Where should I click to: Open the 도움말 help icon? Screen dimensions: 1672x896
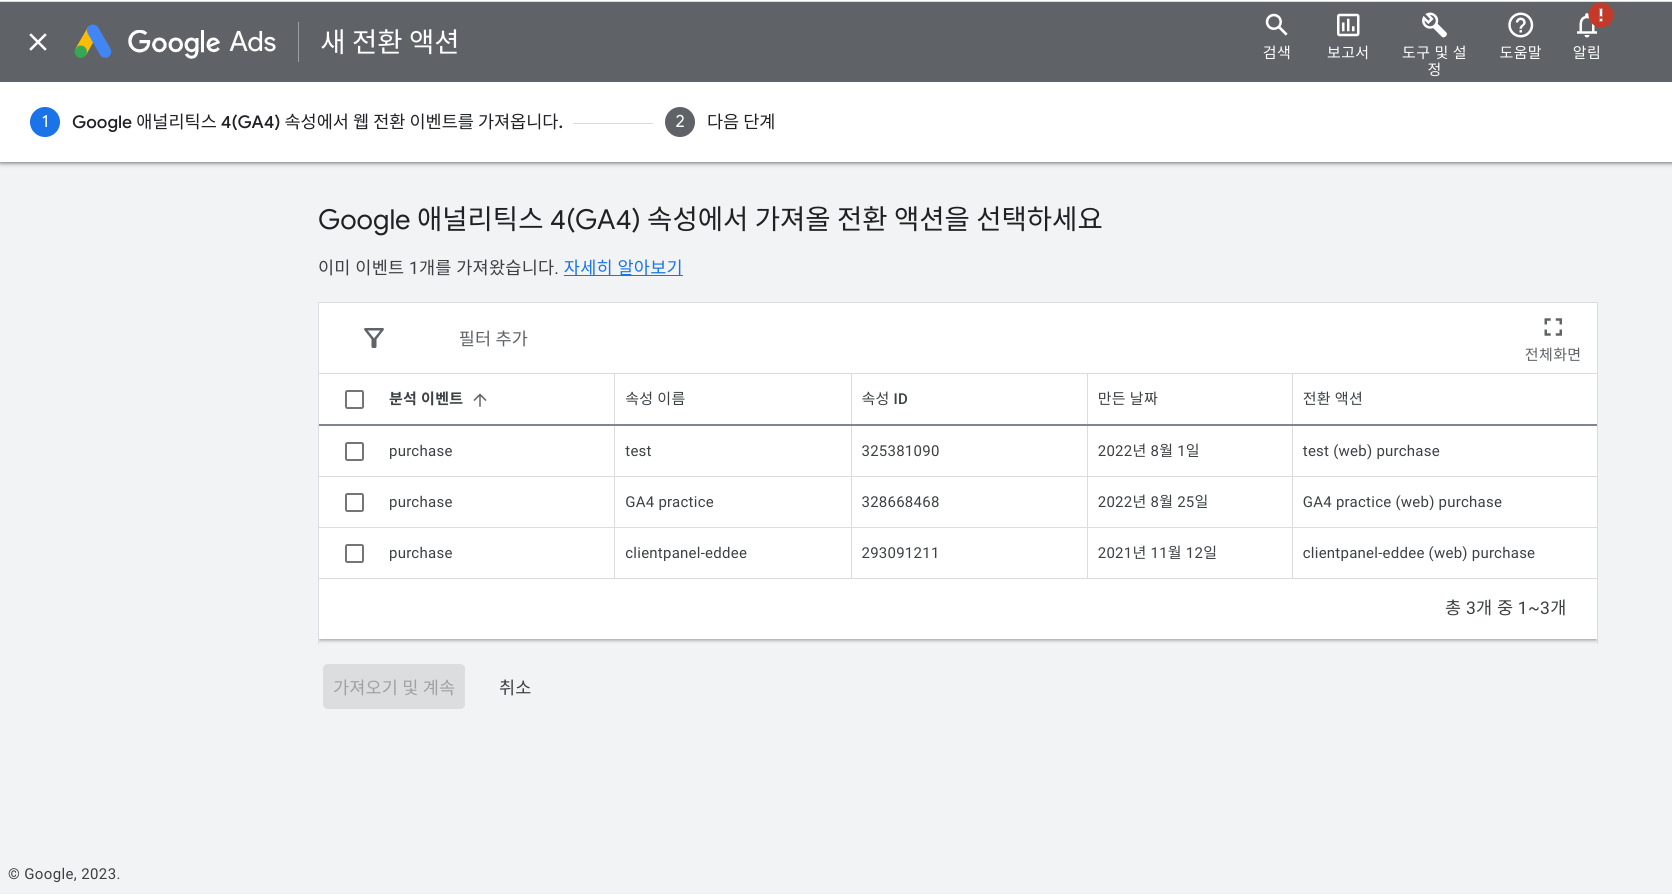click(1520, 37)
